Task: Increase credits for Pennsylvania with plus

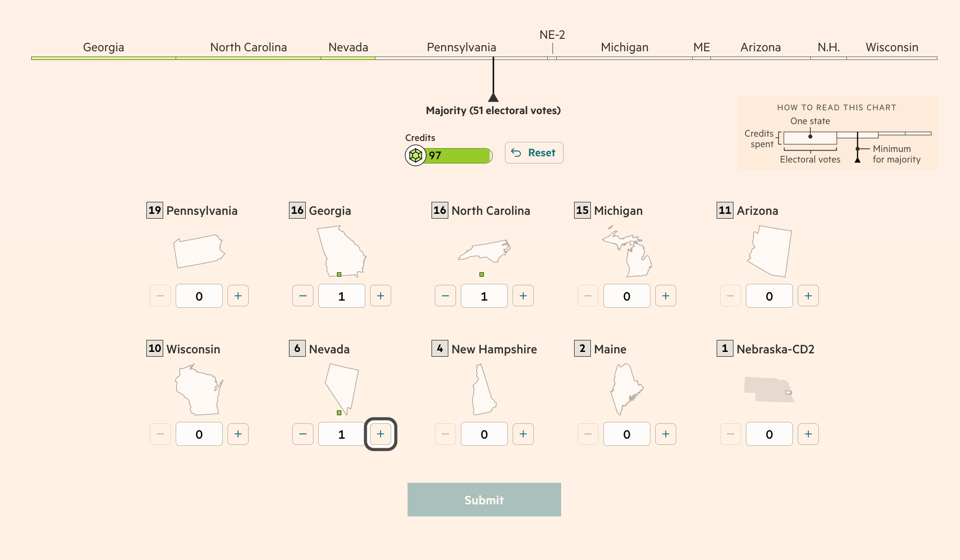Action: 238,296
